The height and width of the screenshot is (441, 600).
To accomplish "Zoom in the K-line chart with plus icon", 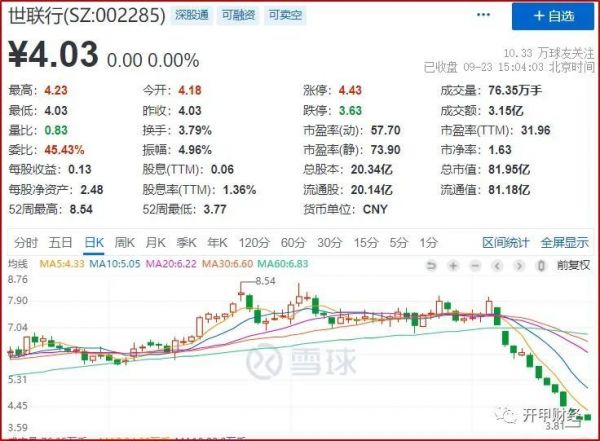I will tap(453, 265).
